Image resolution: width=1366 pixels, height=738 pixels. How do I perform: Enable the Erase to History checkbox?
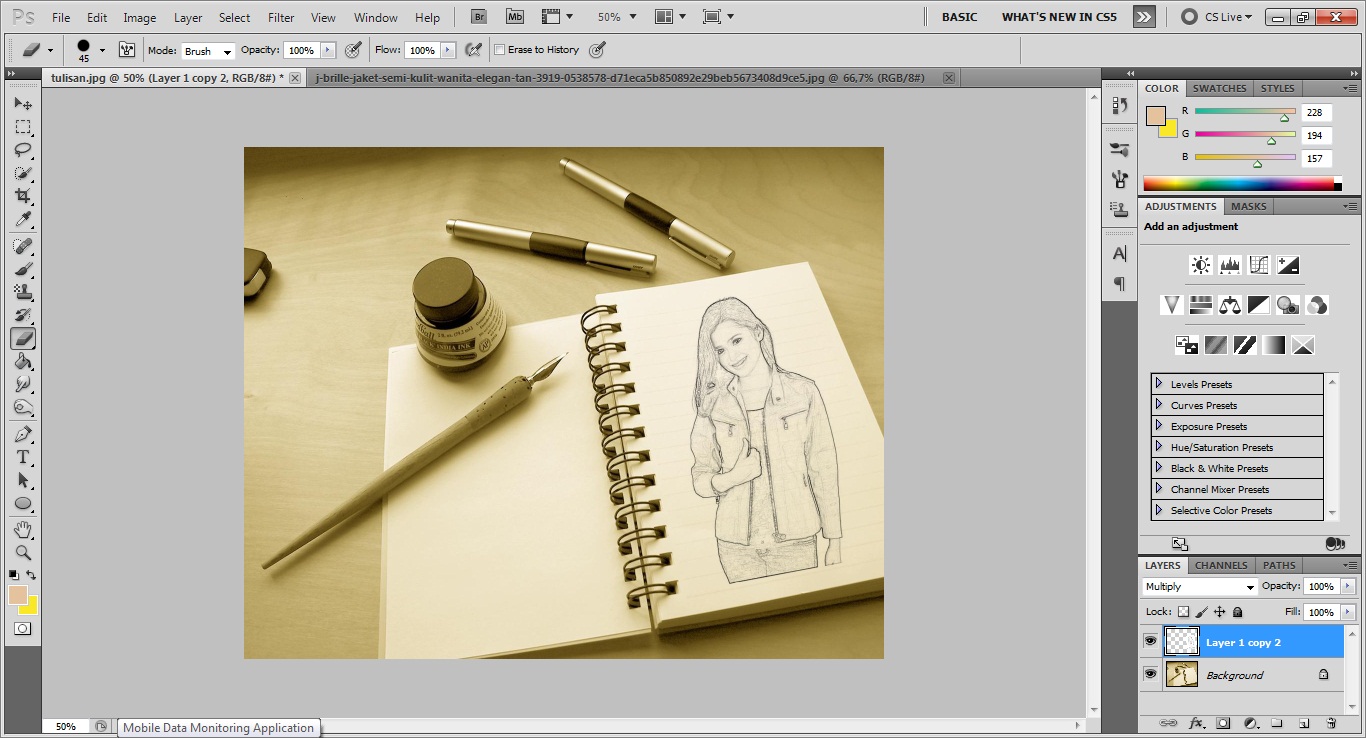pos(500,50)
